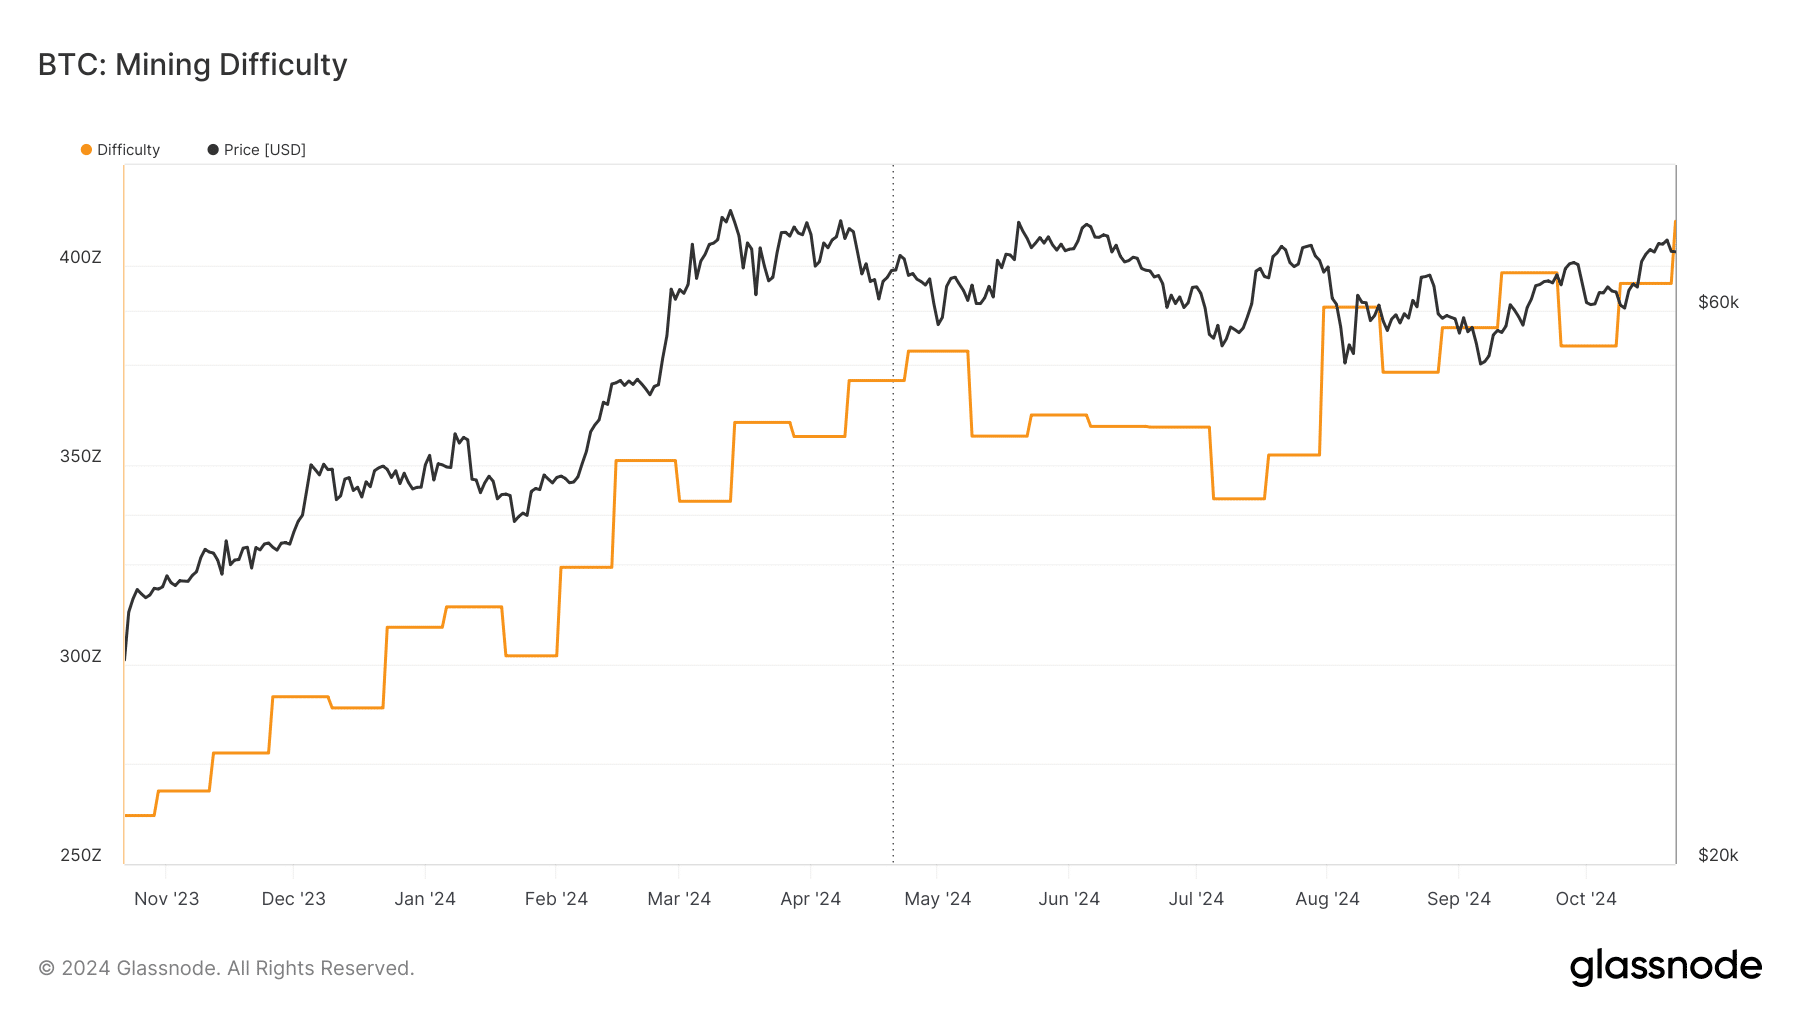Select the Aug '24 x-axis label
Image resolution: width=1800 pixels, height=1013 pixels.
(x=1327, y=899)
